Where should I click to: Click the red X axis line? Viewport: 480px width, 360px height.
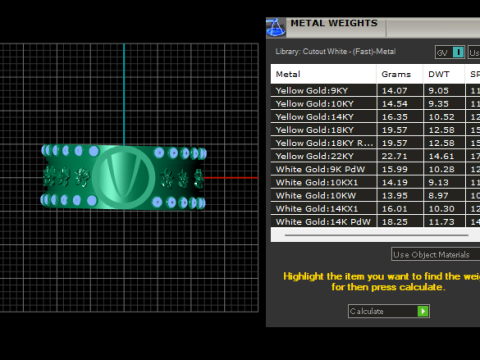pos(231,178)
